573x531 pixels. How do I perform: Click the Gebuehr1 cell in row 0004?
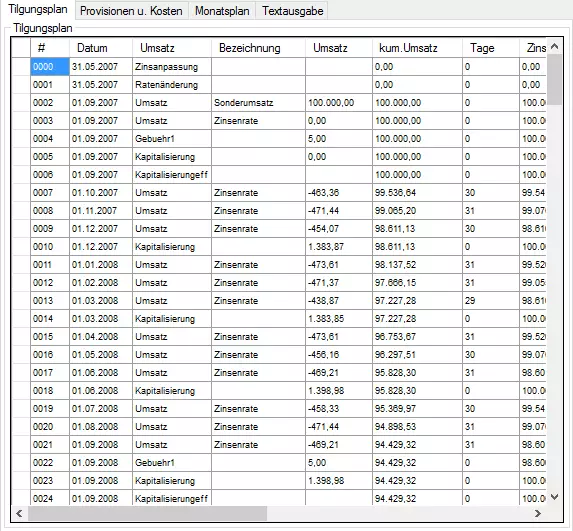click(172, 139)
